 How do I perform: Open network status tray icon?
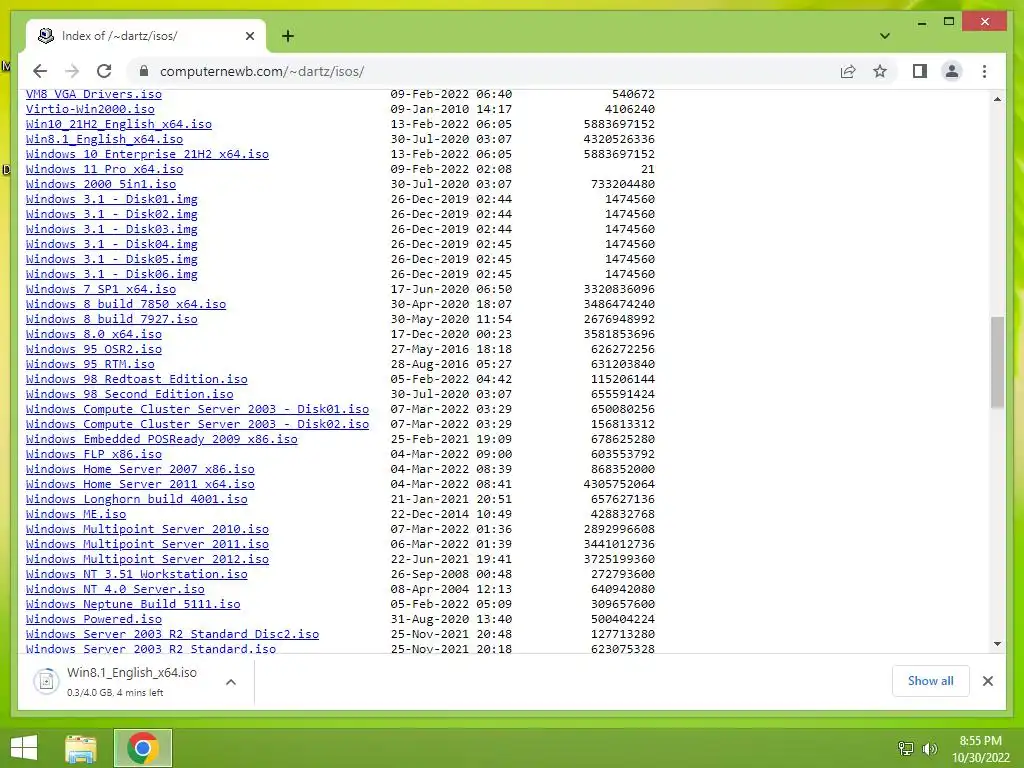tap(906, 748)
